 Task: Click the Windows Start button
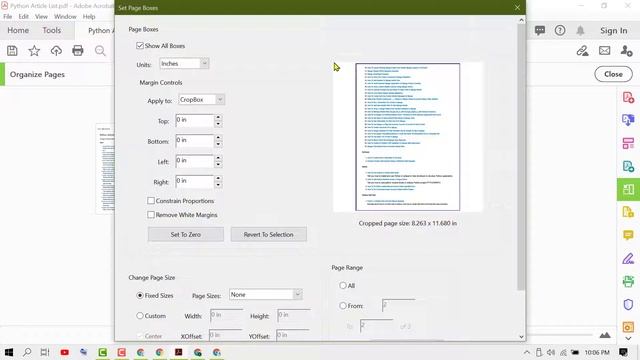coord(9,352)
